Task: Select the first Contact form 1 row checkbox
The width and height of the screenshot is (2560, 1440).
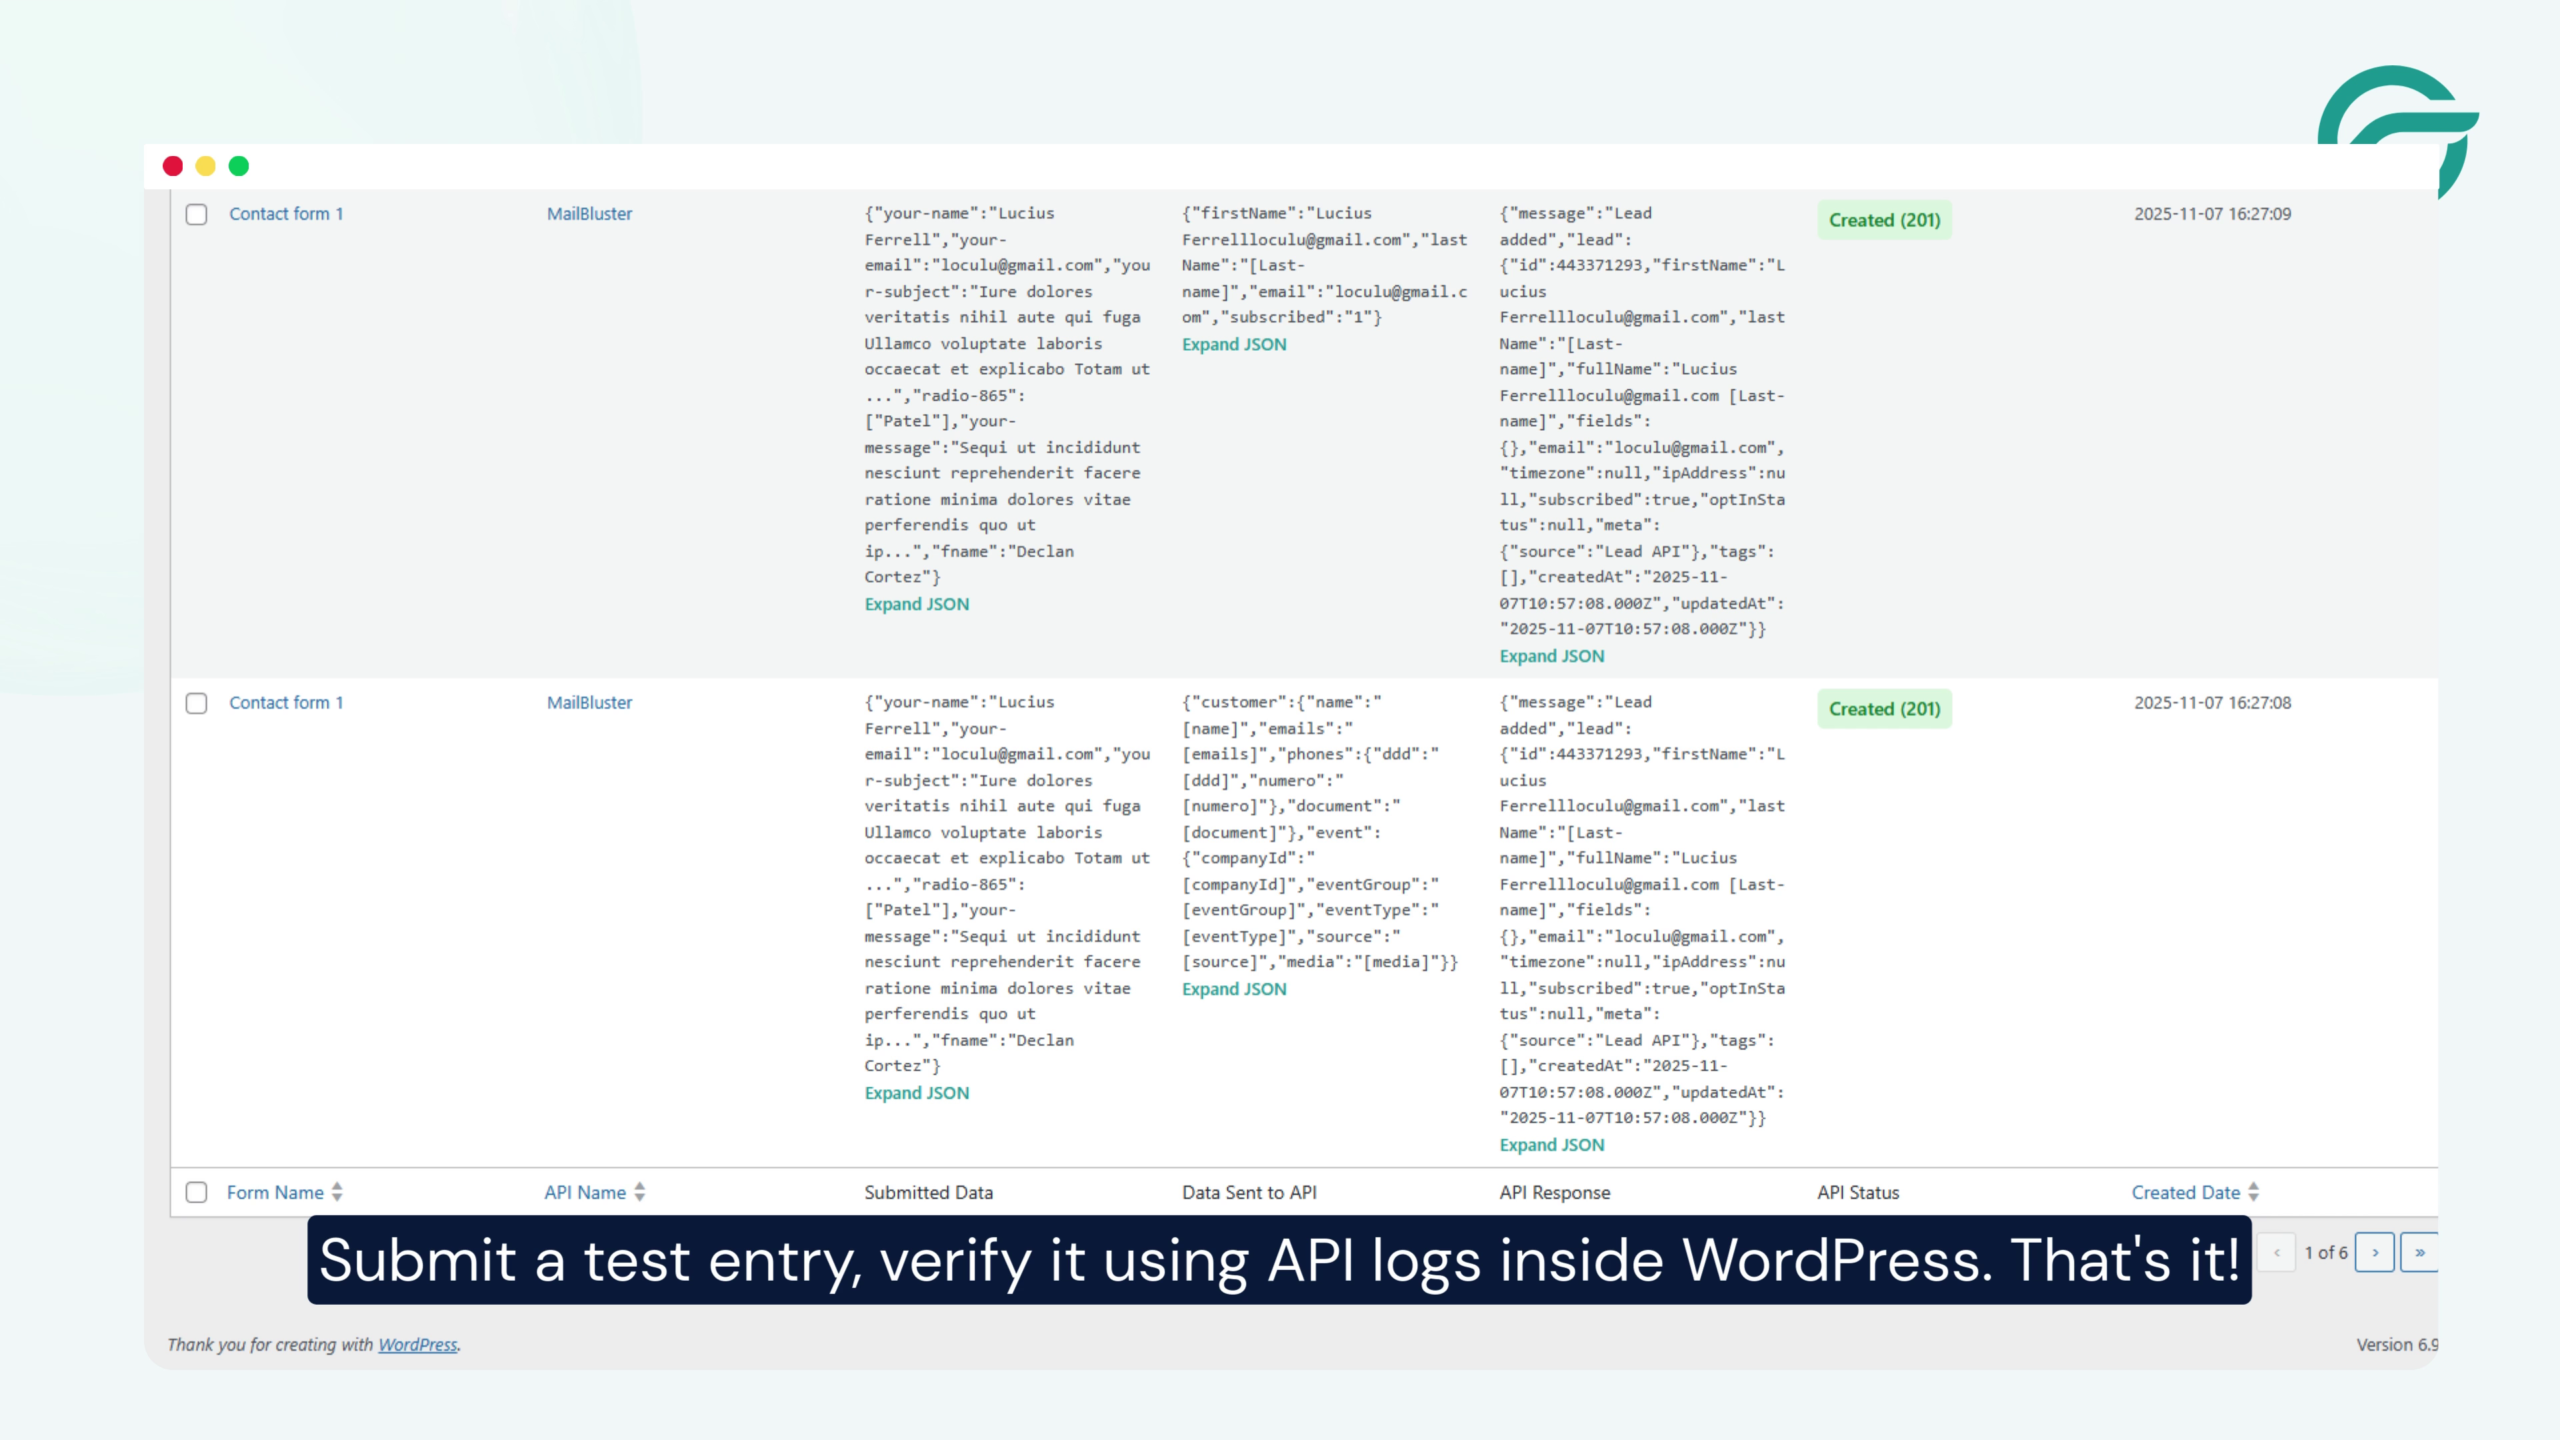Action: (196, 214)
